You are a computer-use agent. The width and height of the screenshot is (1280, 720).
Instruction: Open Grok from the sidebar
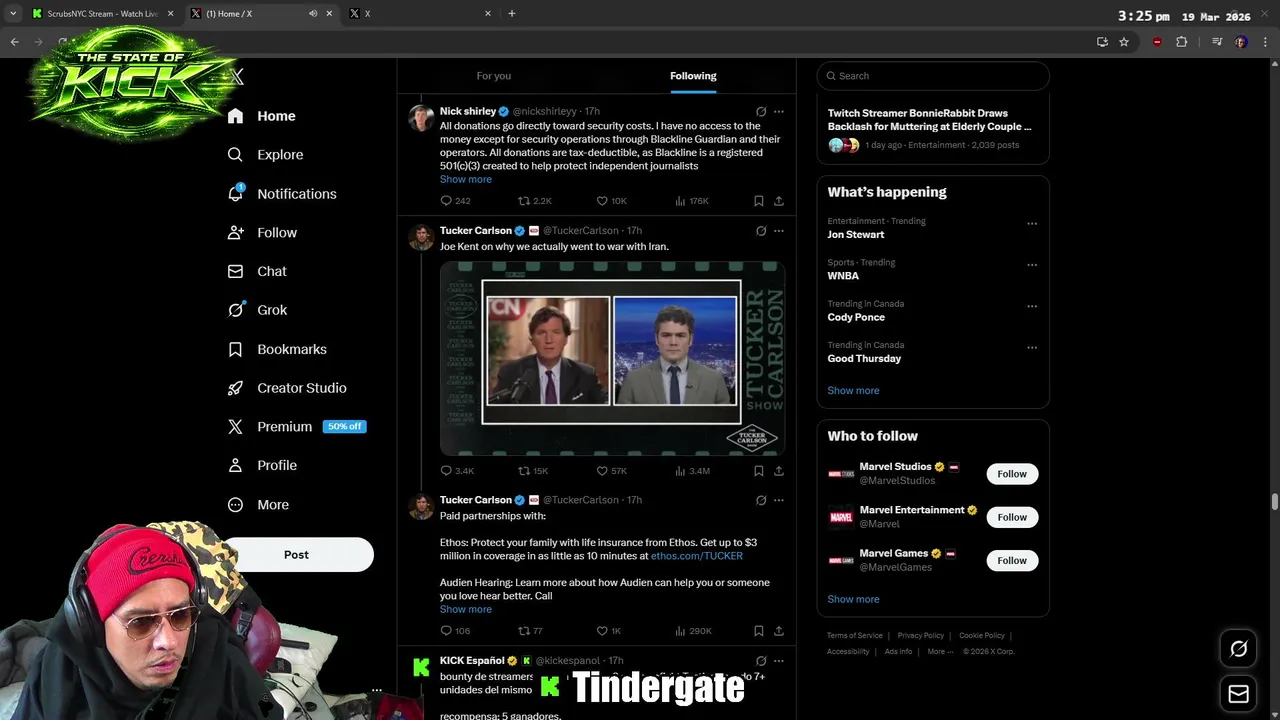click(257, 310)
